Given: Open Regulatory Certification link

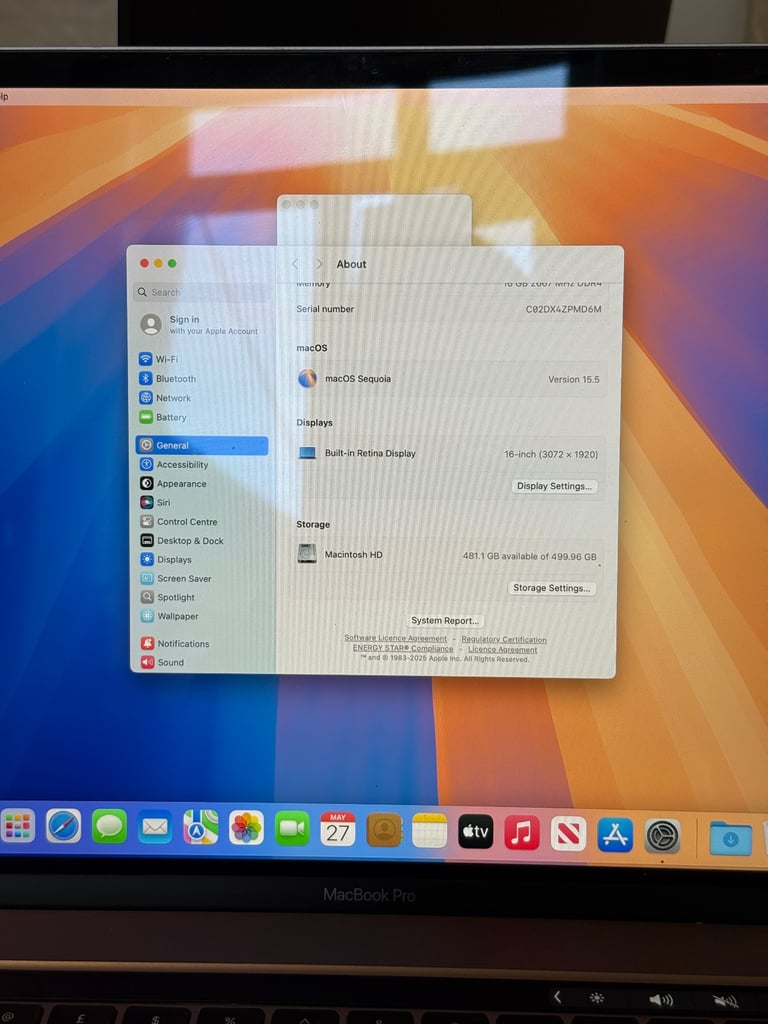Looking at the screenshot, I should pos(504,639).
